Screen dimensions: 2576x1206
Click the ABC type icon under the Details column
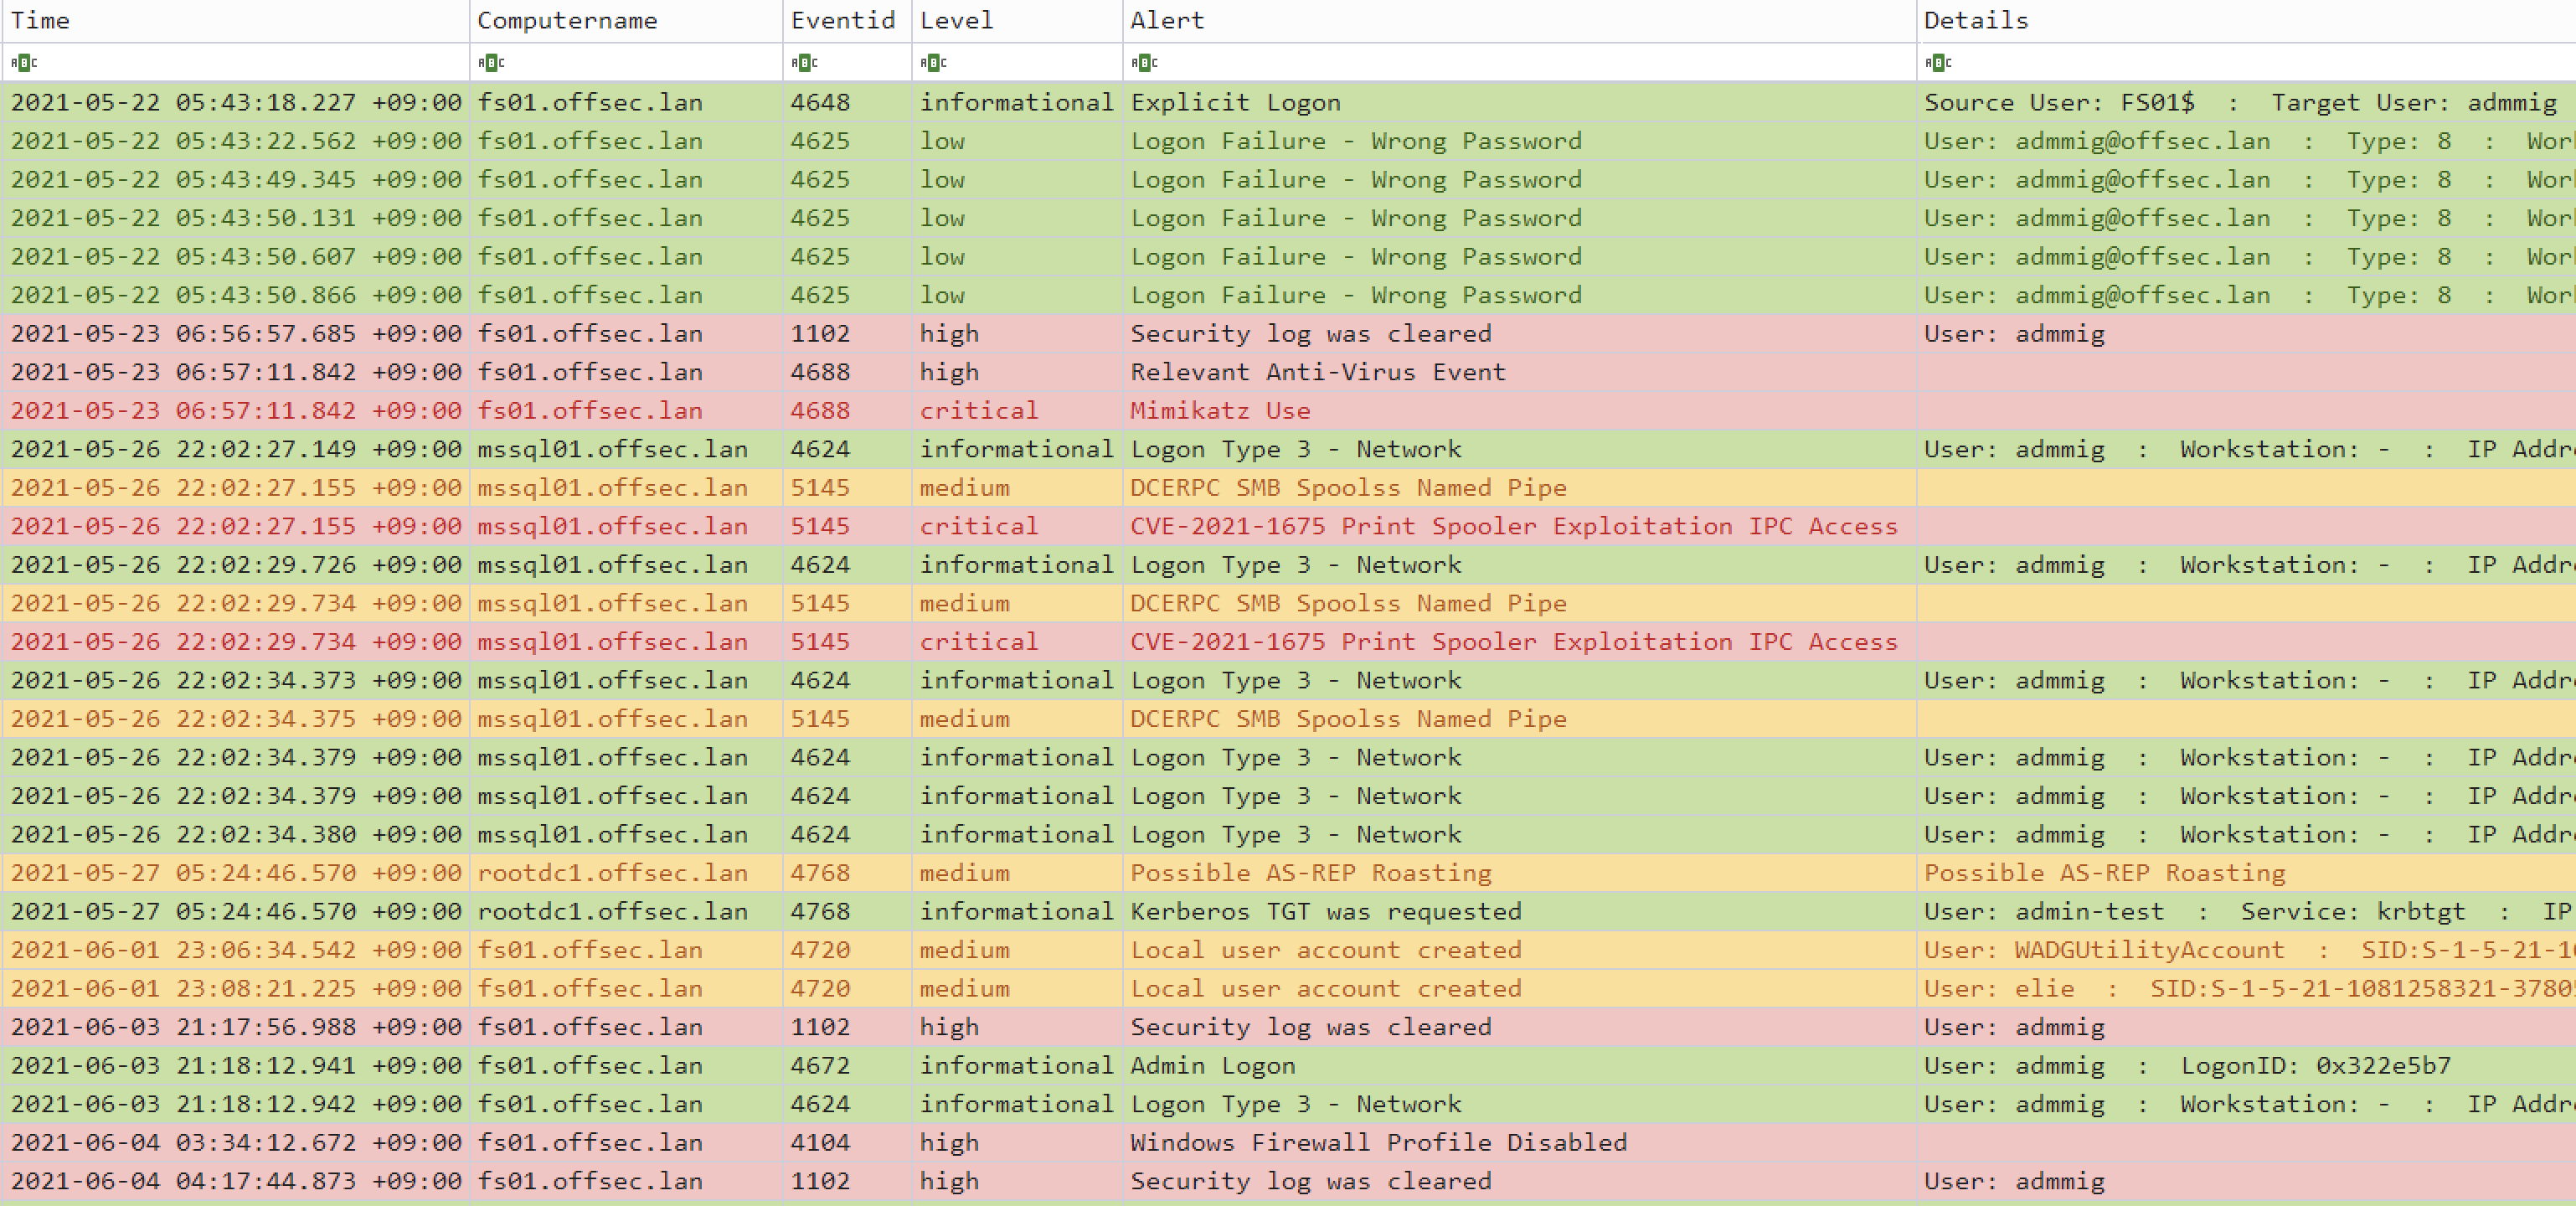tap(1938, 62)
